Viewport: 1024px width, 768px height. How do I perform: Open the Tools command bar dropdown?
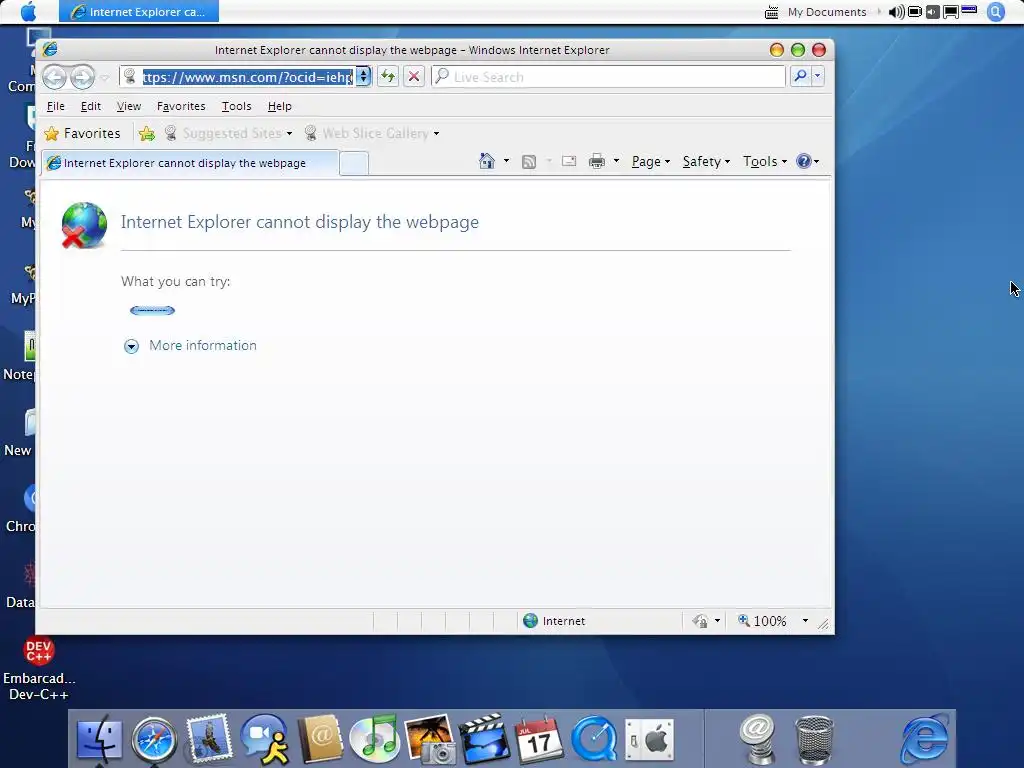(765, 161)
